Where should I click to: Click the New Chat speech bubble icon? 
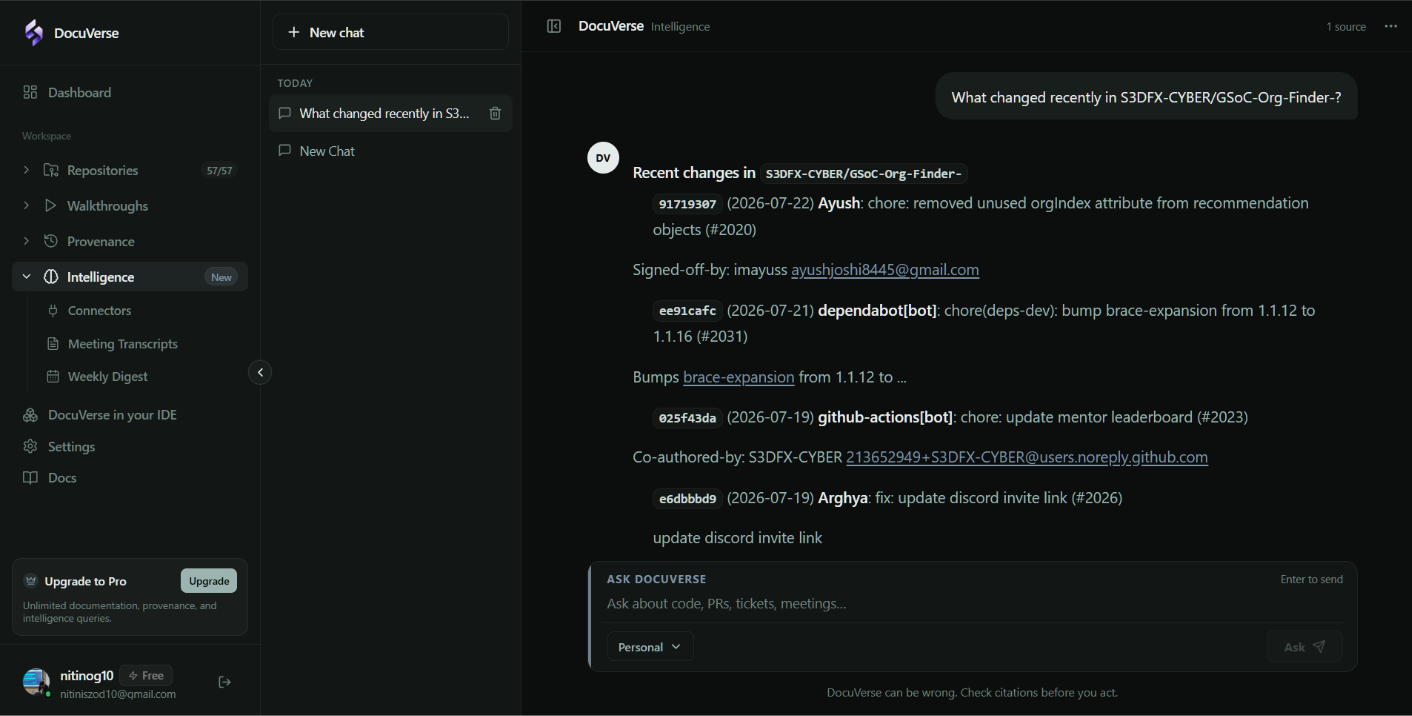pyautogui.click(x=285, y=151)
